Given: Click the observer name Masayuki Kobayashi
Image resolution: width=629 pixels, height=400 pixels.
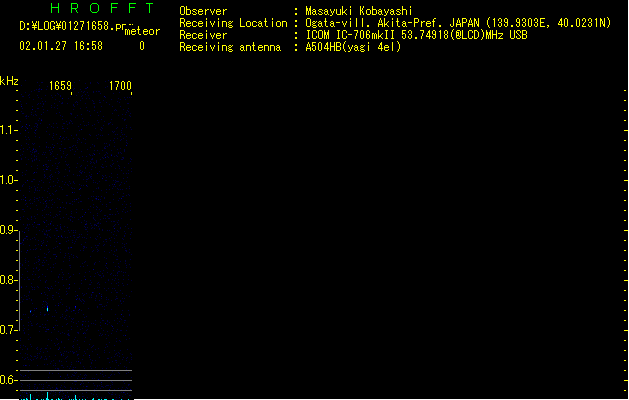Looking at the screenshot, I should (359, 11).
